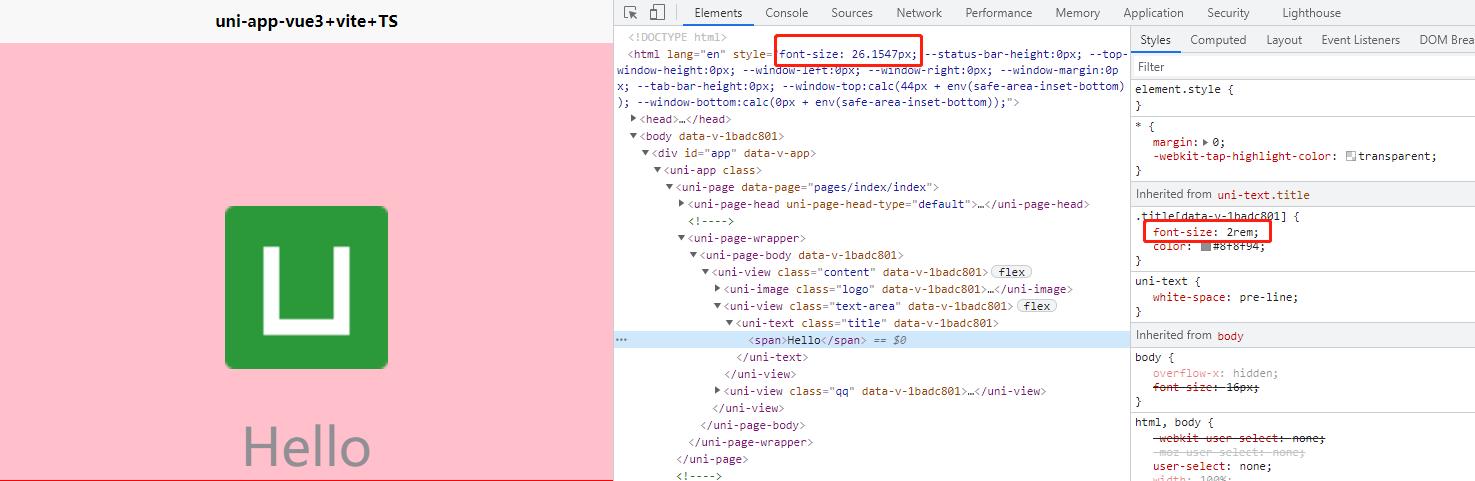
Task: Collapse the div id="app" node
Action: [646, 153]
